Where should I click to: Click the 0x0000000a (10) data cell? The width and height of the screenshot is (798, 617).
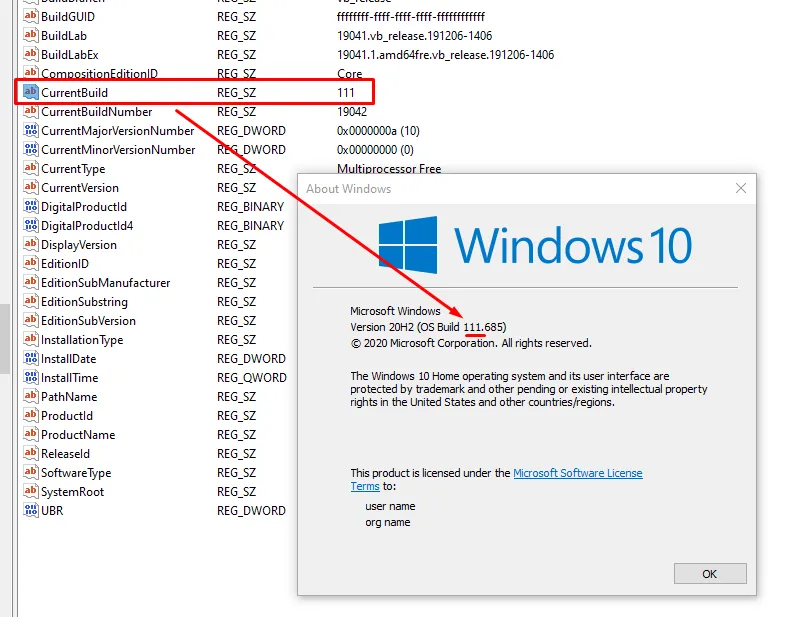(378, 131)
